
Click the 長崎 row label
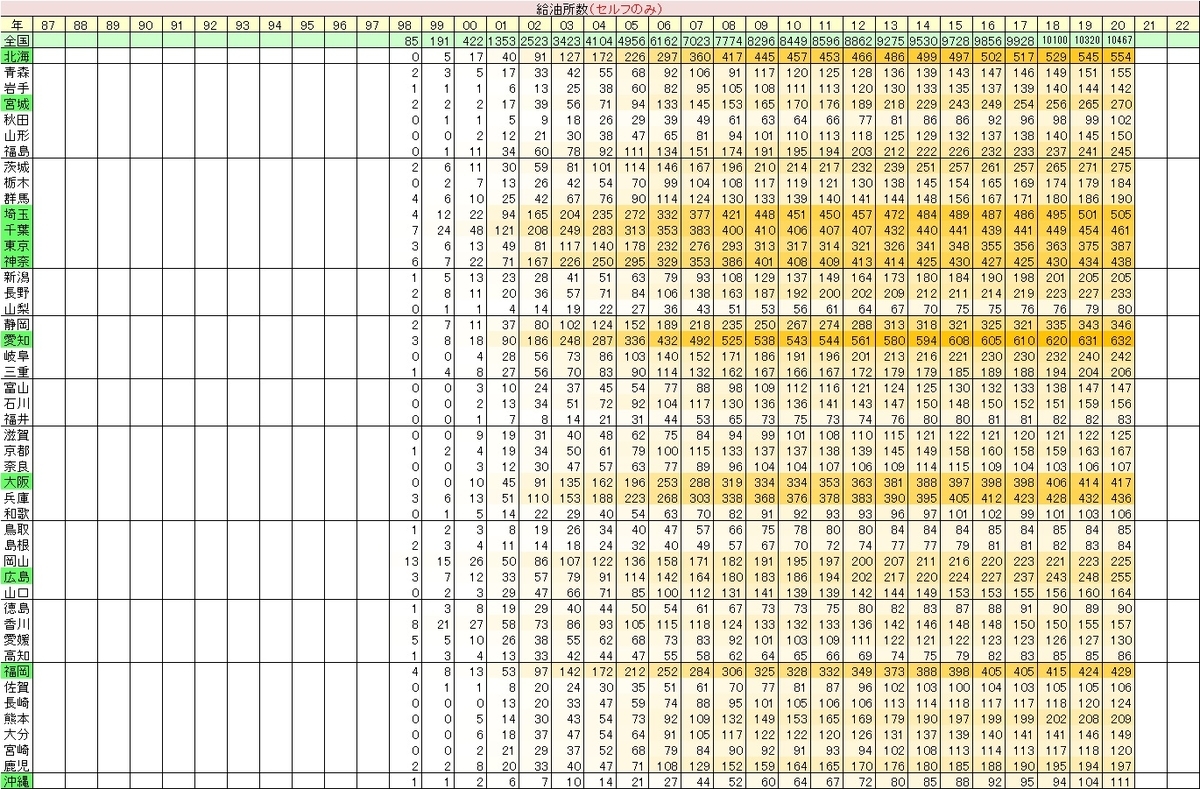(x=16, y=703)
